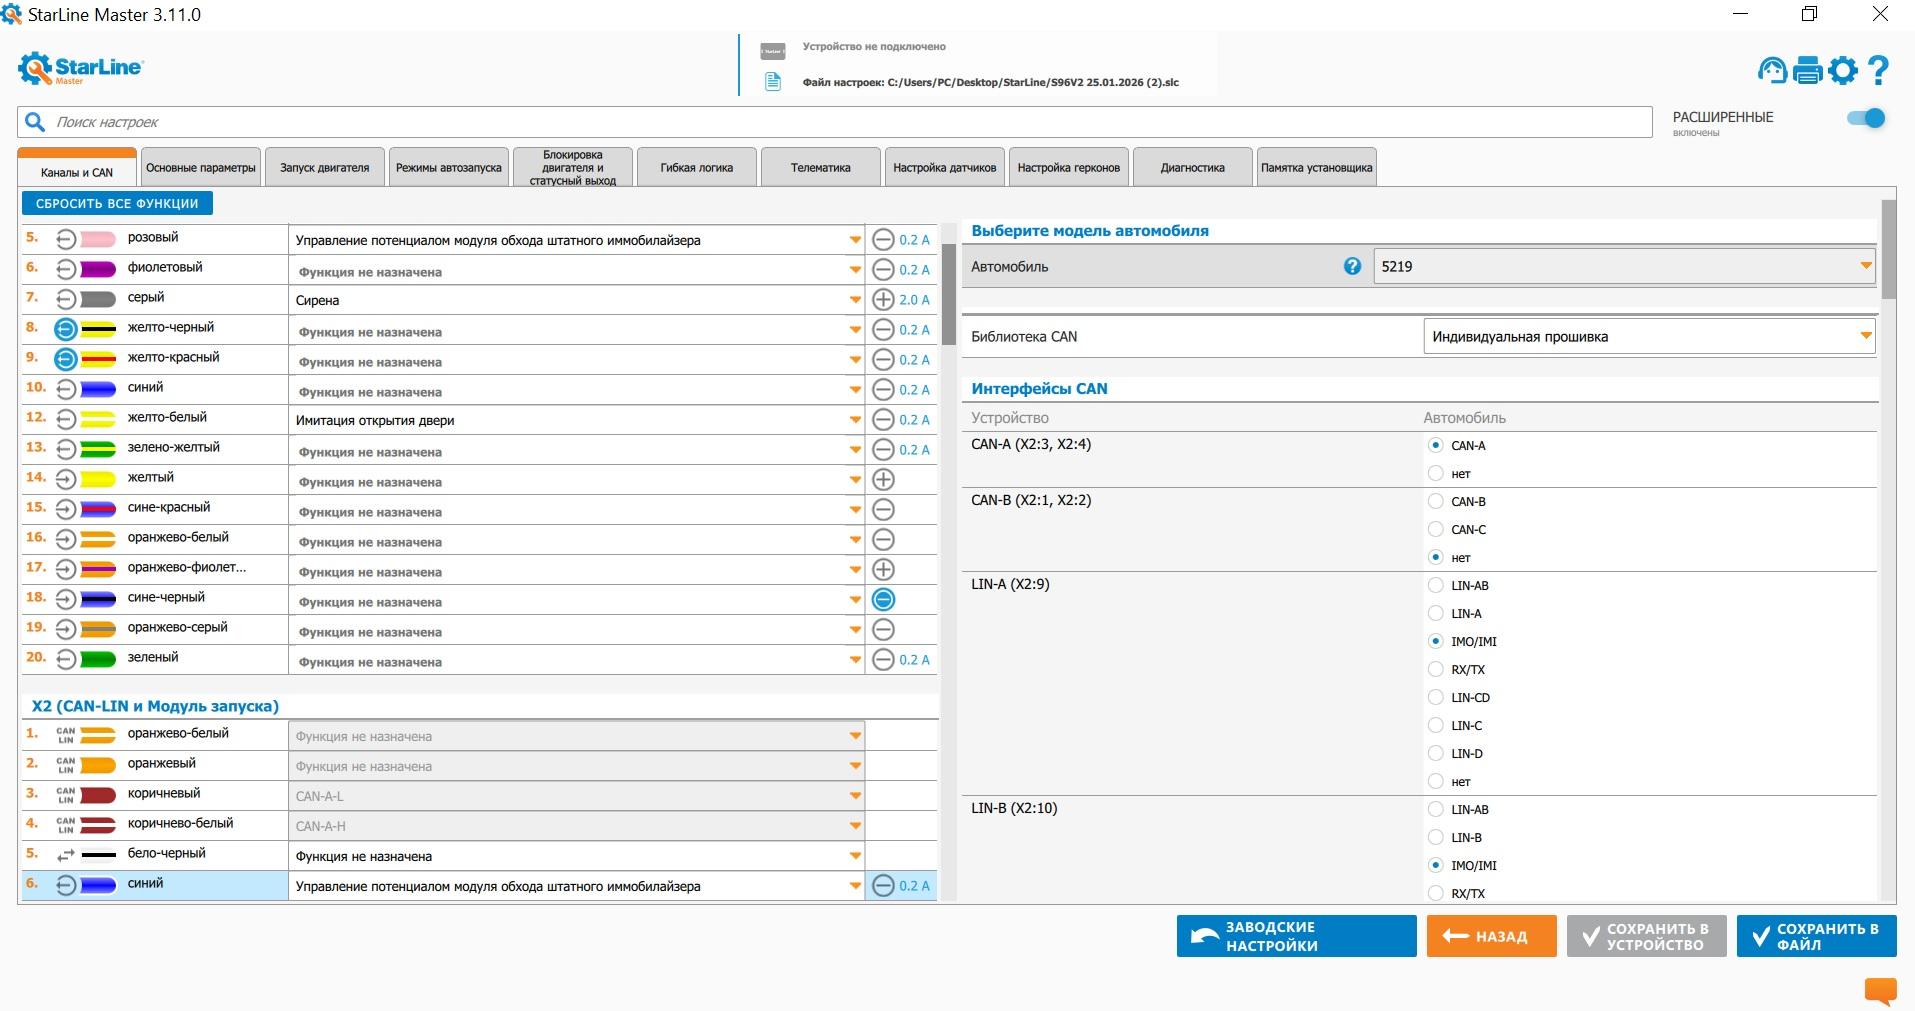The image size is (1915, 1011).
Task: Open function dropdown for желто-белый channel
Action: coord(855,420)
